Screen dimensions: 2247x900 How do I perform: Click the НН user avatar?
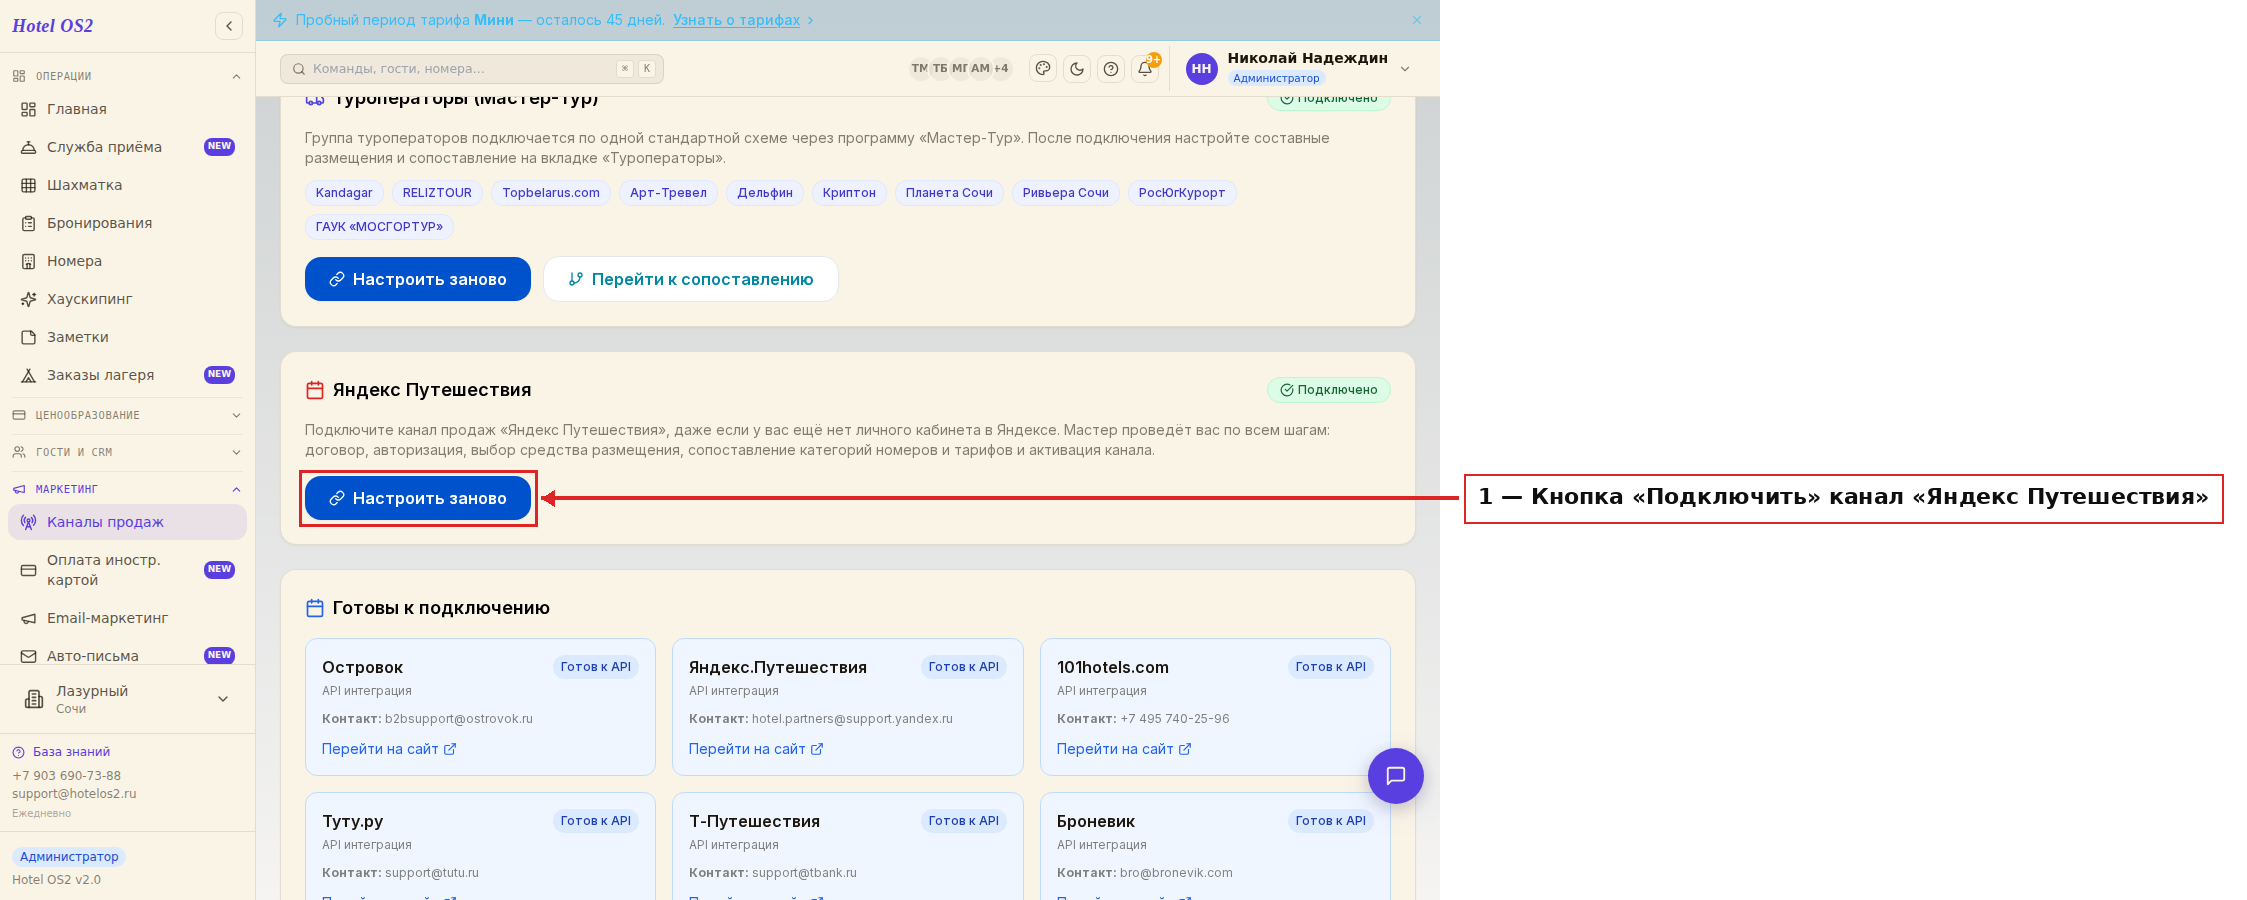coord(1202,69)
